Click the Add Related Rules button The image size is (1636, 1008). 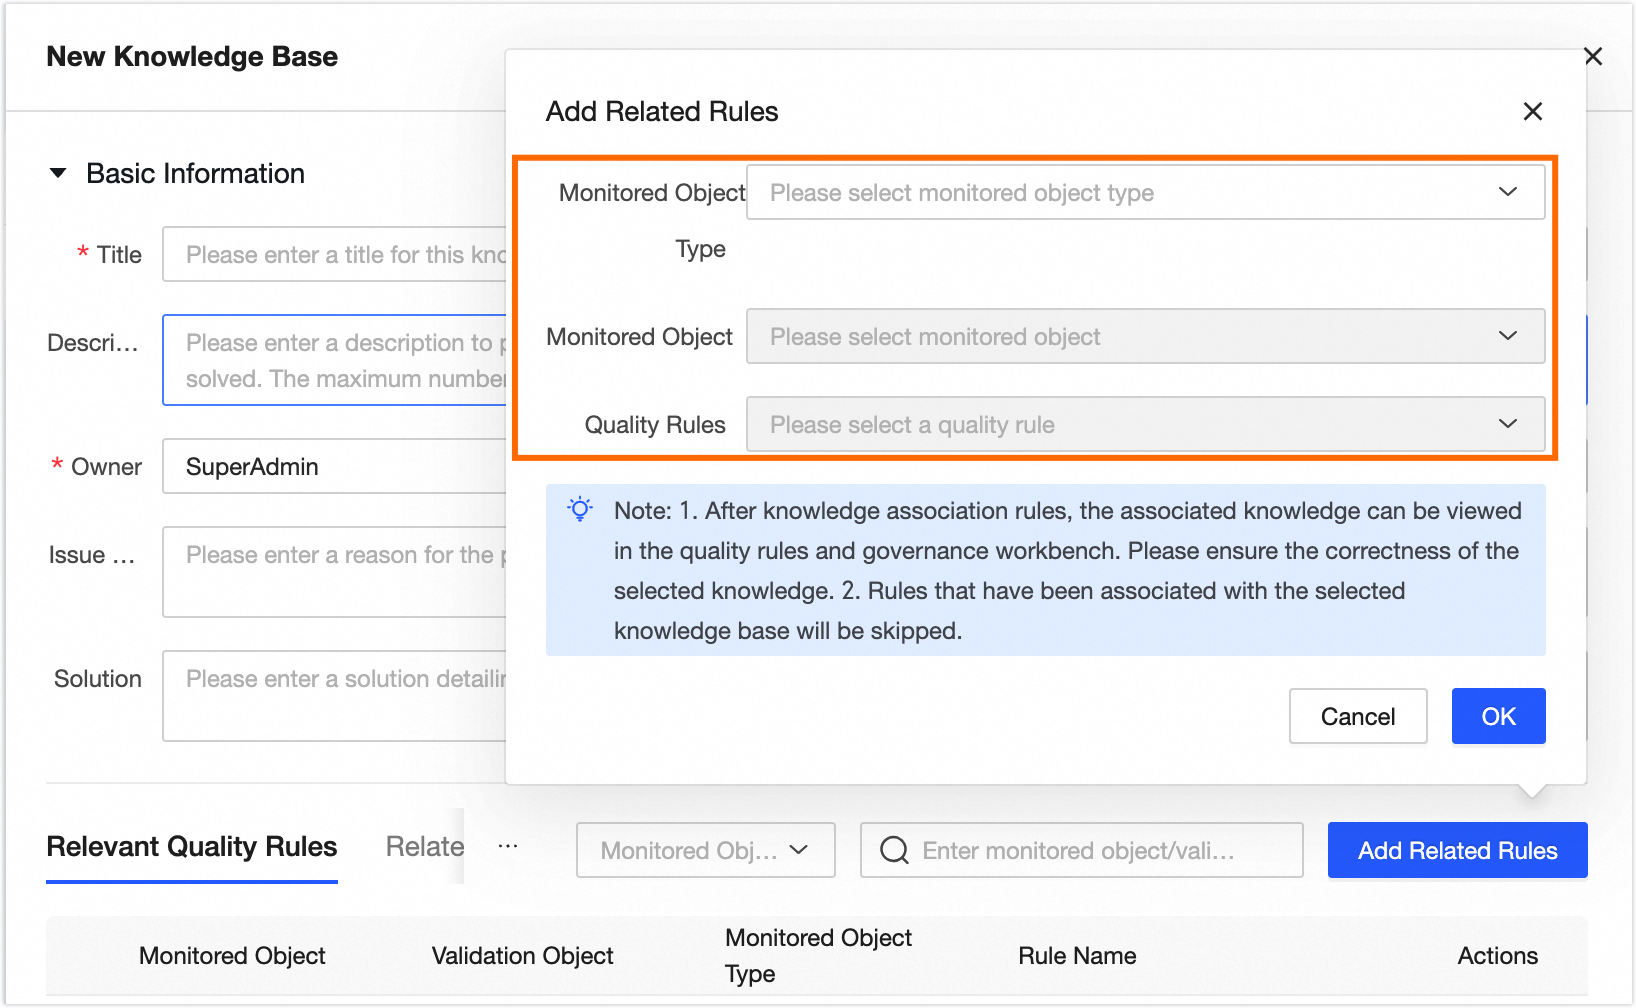1457,850
